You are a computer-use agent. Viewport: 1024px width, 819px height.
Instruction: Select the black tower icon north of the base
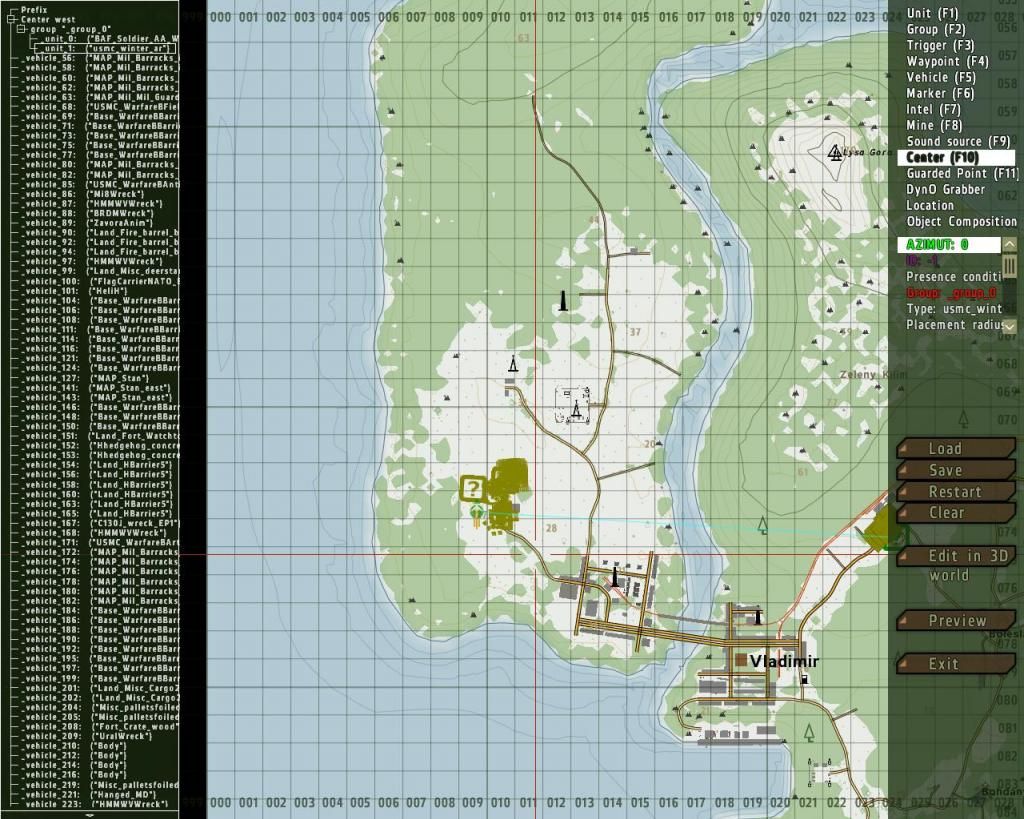click(562, 298)
